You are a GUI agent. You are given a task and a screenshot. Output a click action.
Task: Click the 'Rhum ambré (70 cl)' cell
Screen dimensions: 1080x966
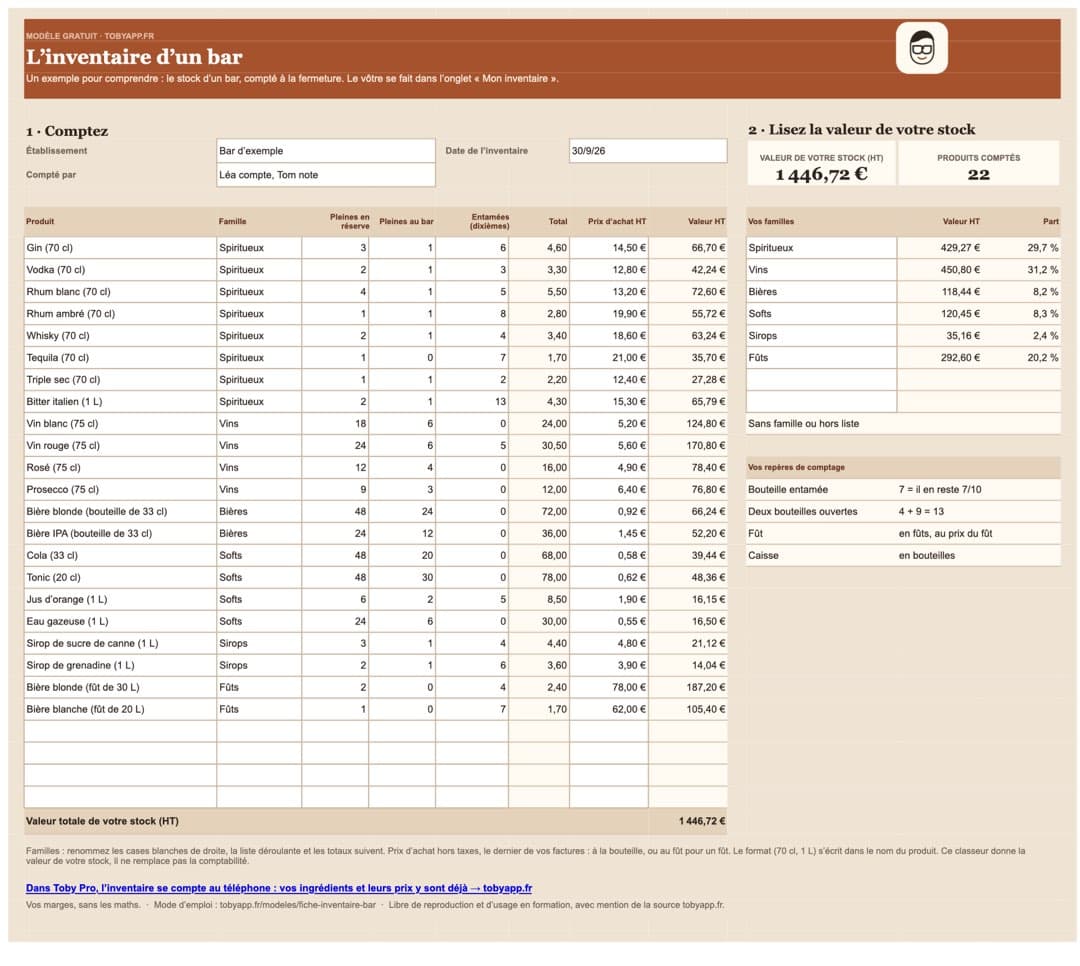coord(120,314)
